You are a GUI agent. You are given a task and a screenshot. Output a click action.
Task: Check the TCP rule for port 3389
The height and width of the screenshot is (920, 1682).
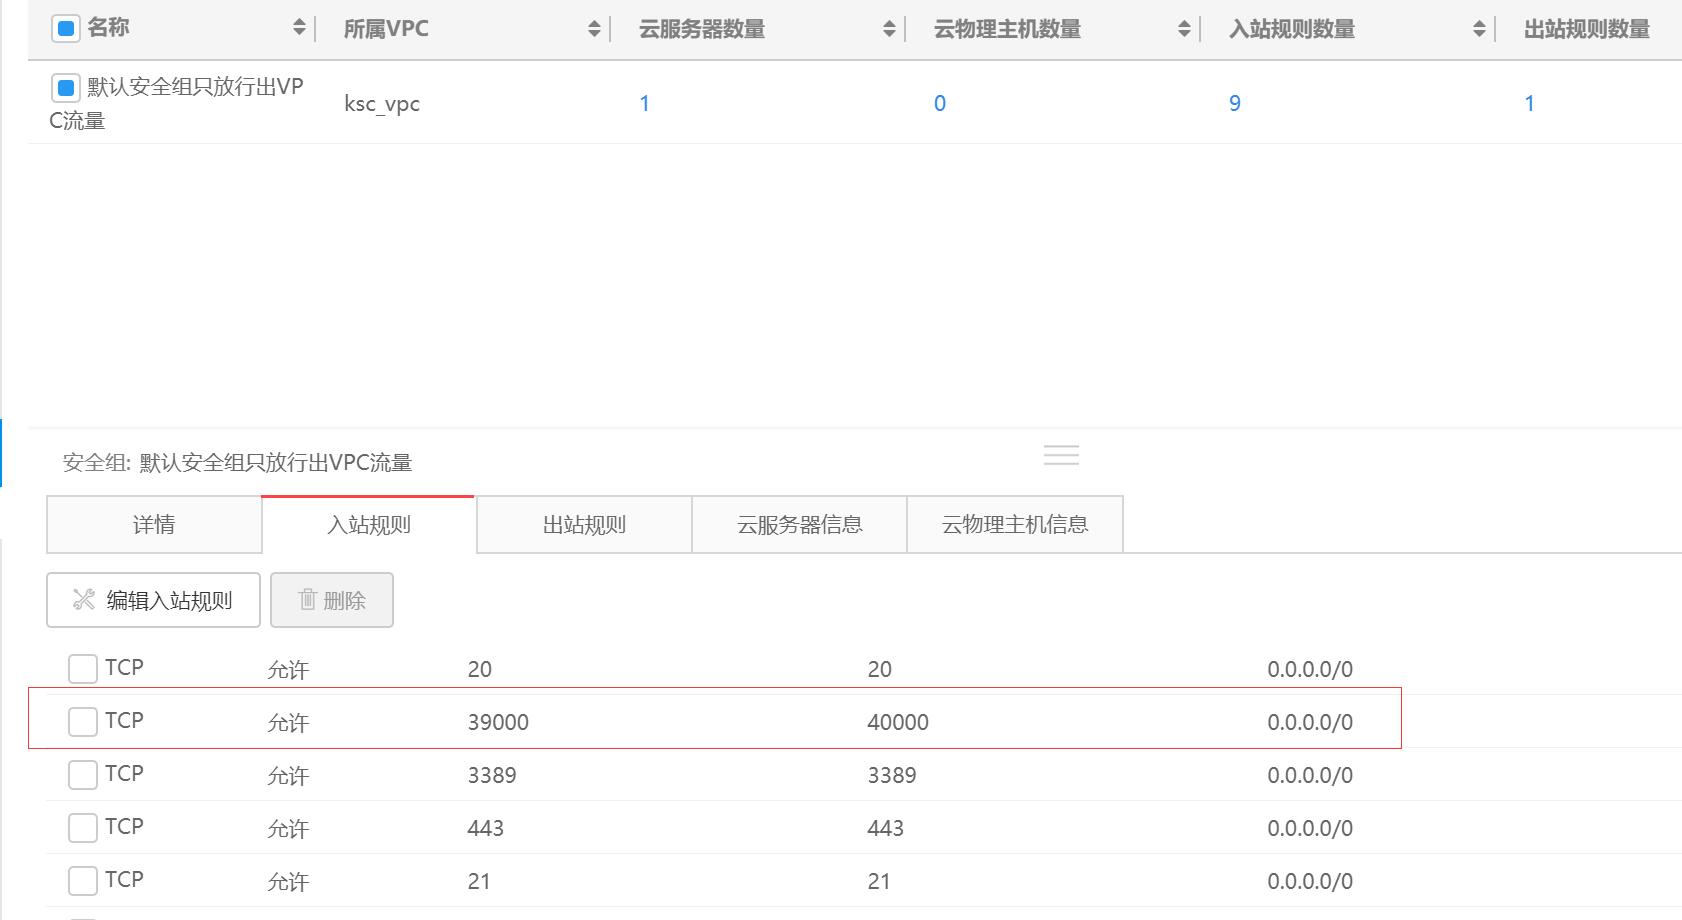pos(83,774)
